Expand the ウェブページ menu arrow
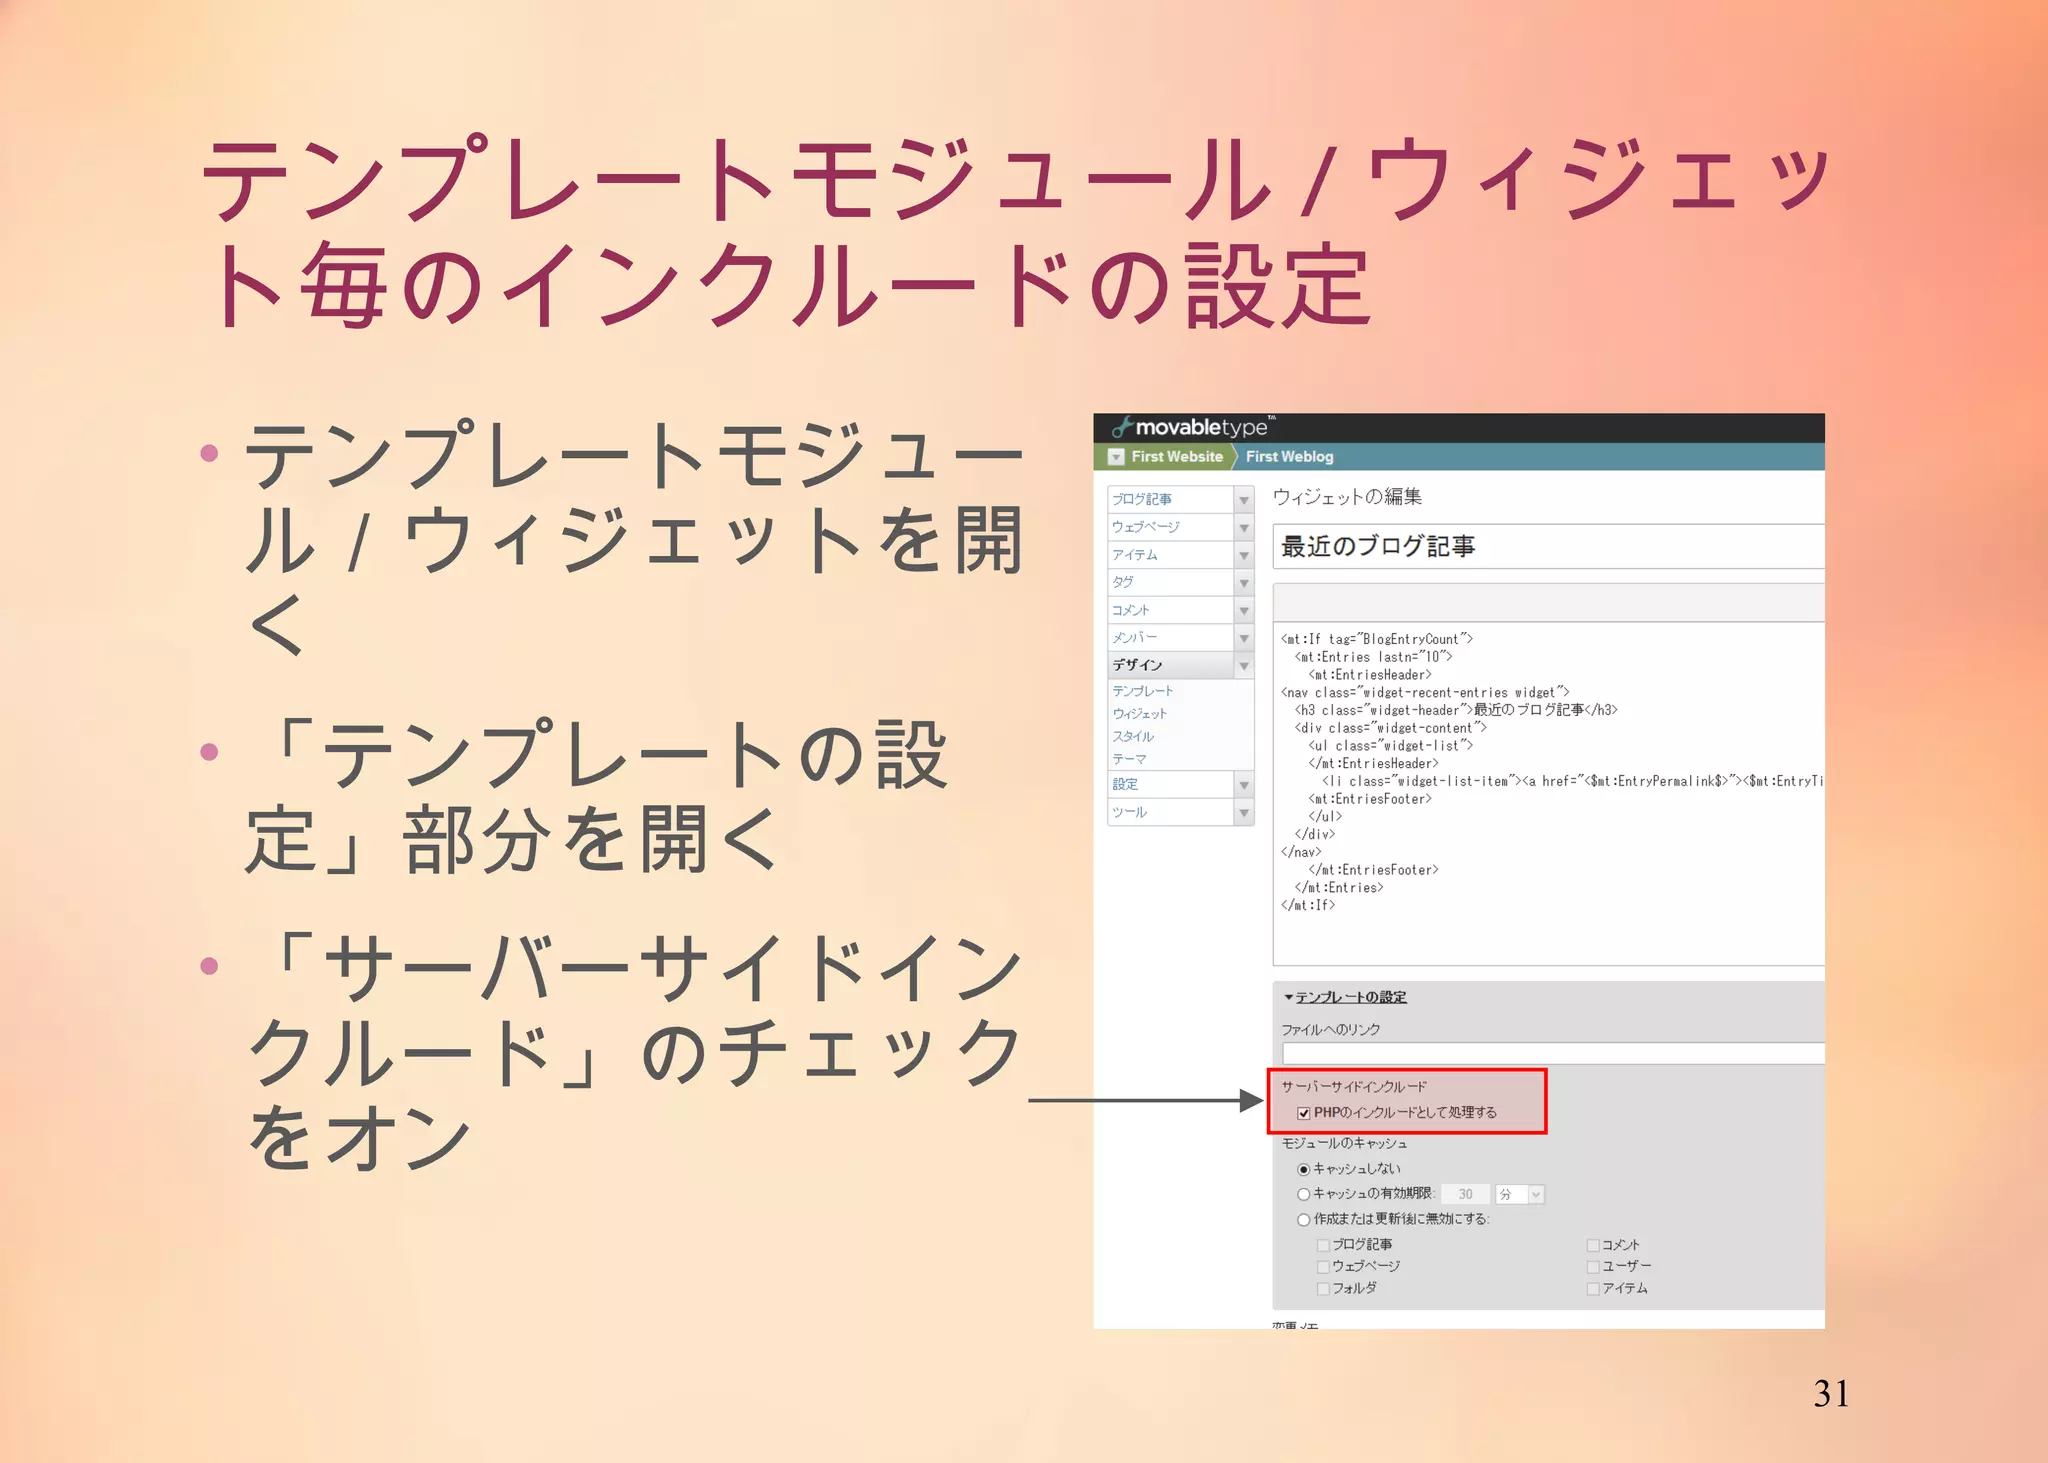Image resolution: width=2048 pixels, height=1463 pixels. (x=1244, y=528)
